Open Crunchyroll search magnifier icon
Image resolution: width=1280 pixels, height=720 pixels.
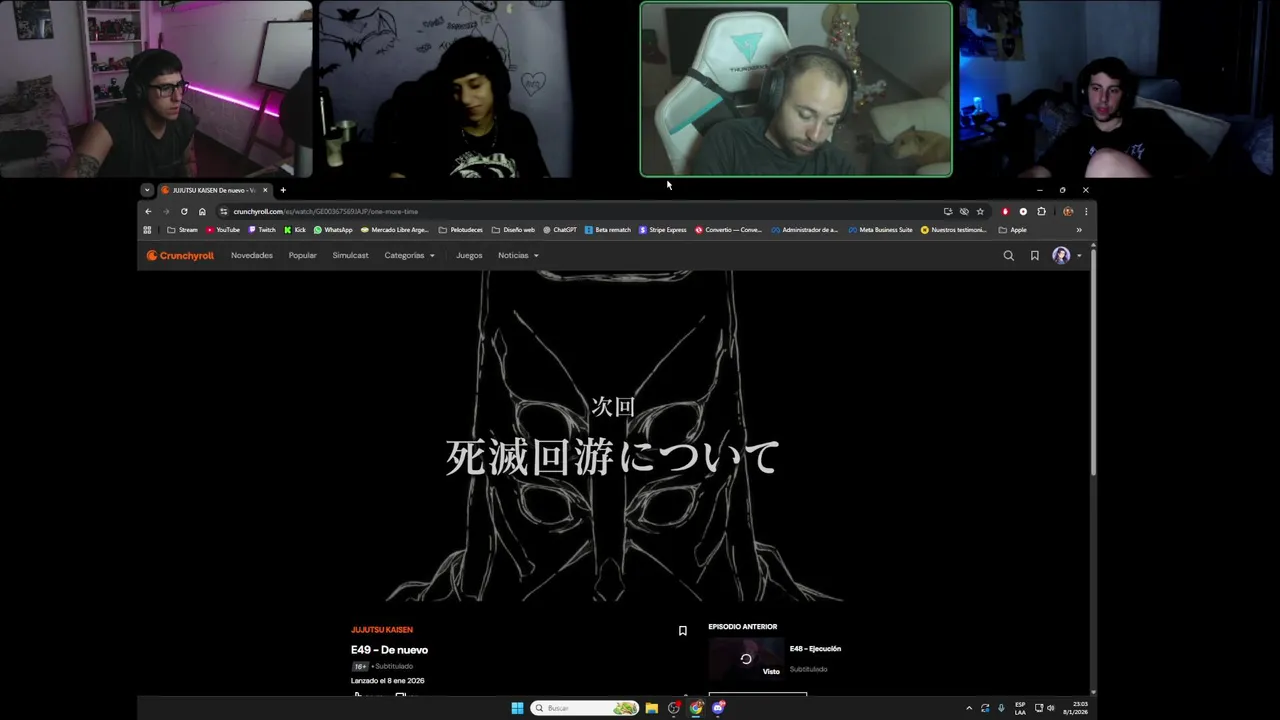point(1008,255)
